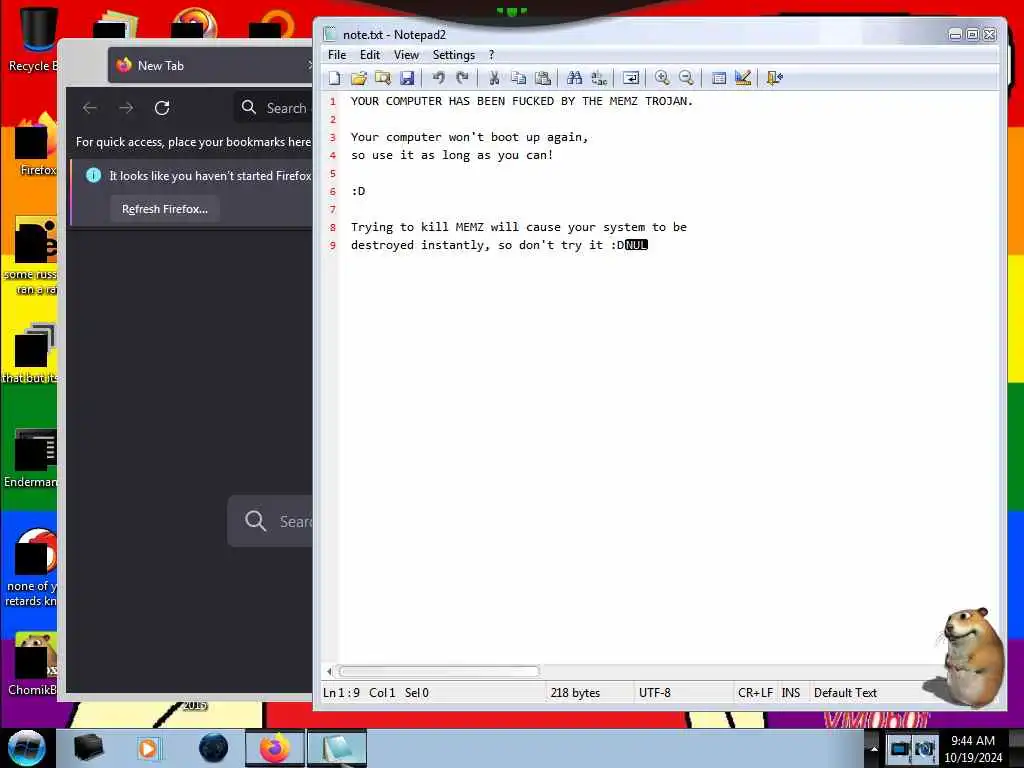Image resolution: width=1024 pixels, height=768 pixels.
Task: Click the taskbar clock showing 9:44 AM
Action: click(973, 748)
